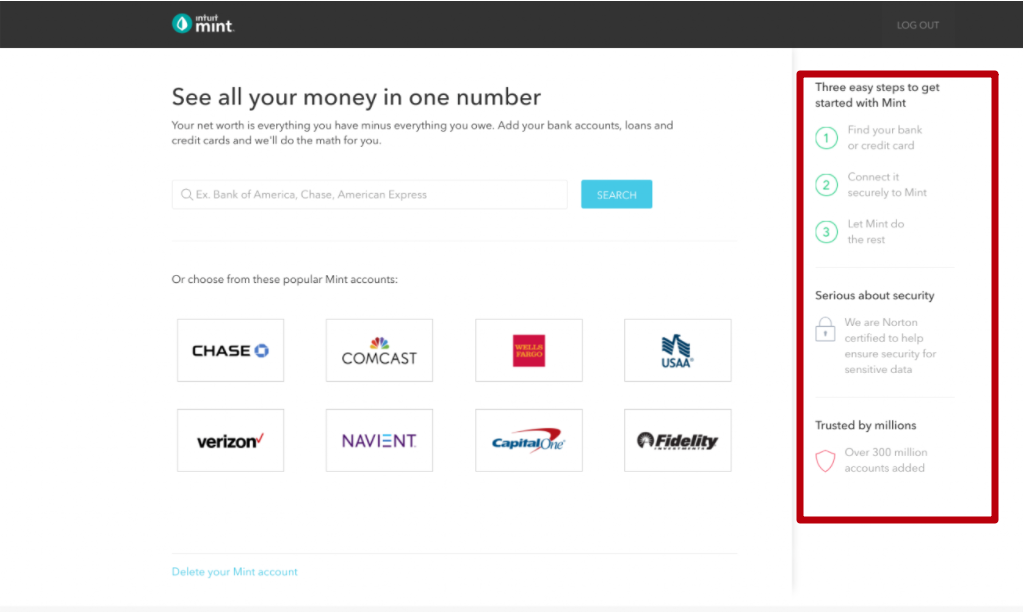This screenshot has width=1023, height=612.
Task: Select the Chase bank tile
Action: click(x=230, y=350)
